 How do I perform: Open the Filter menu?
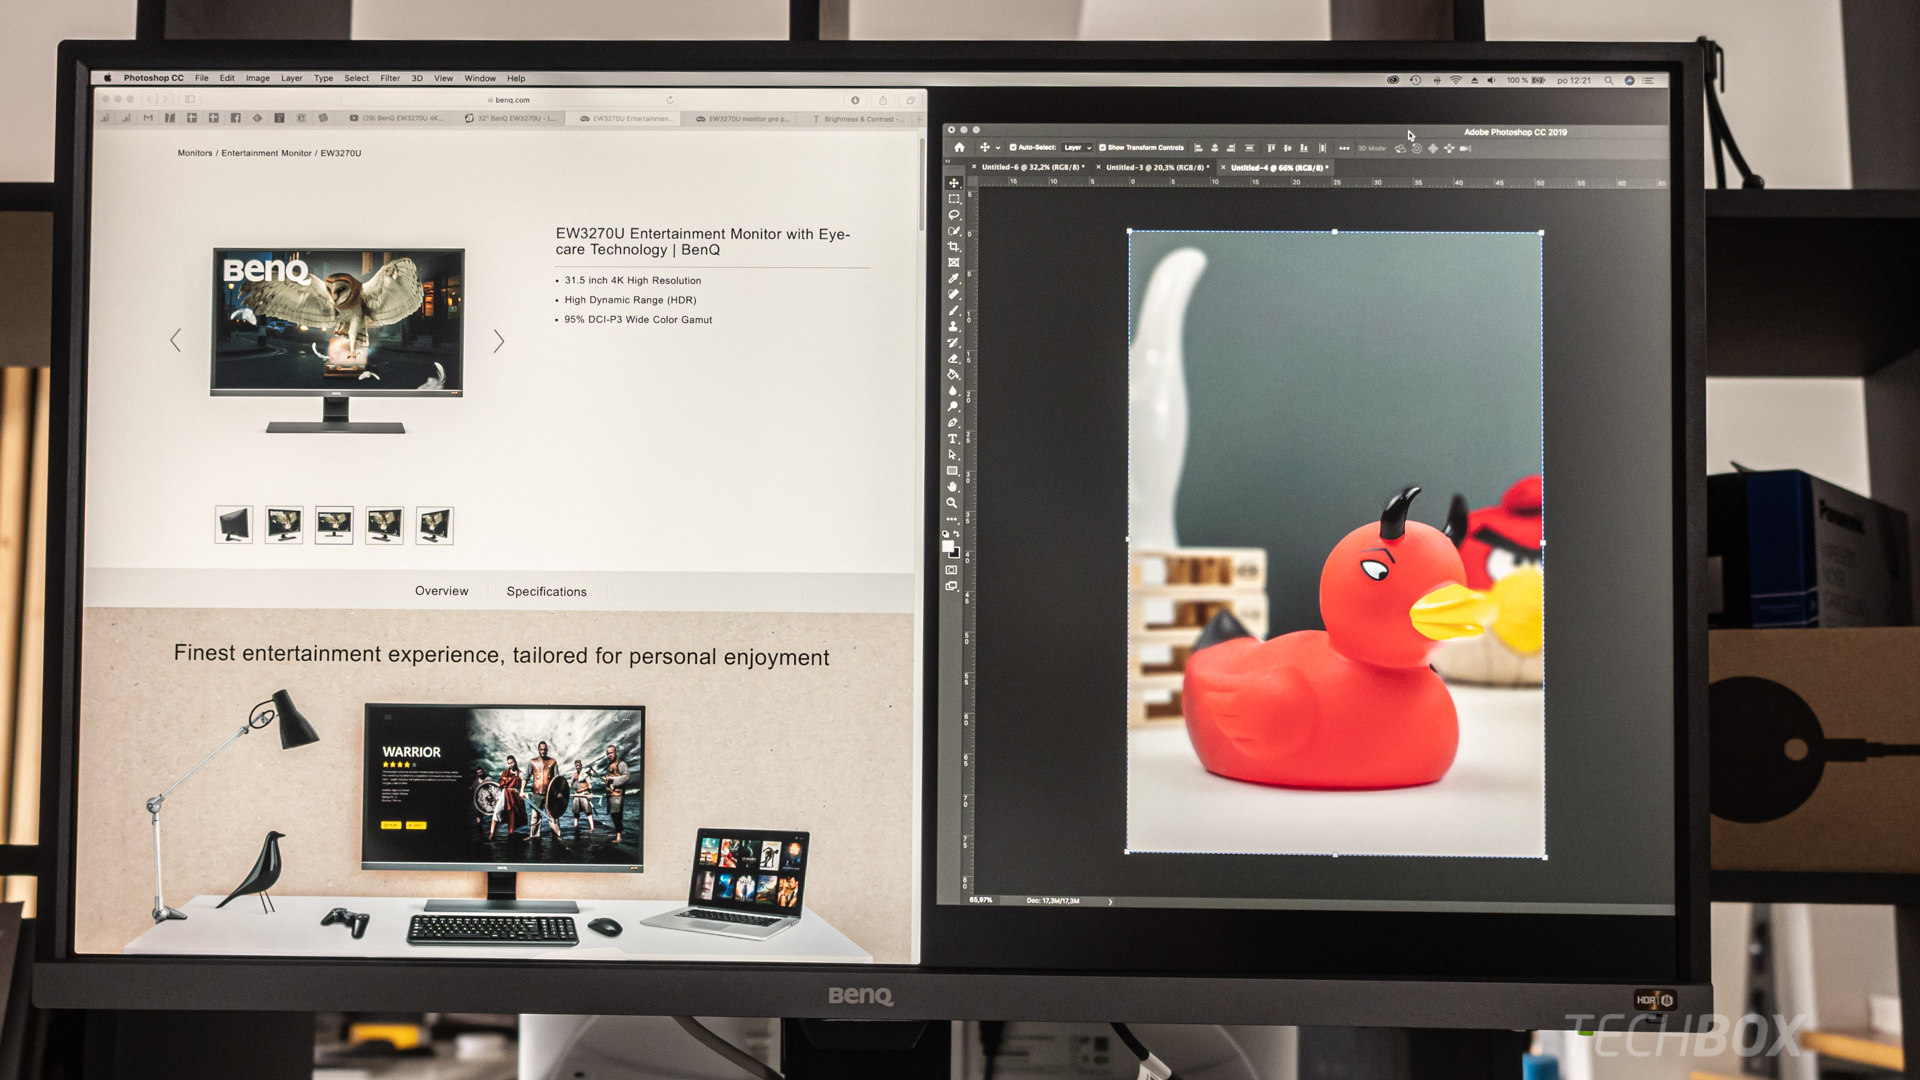[390, 78]
